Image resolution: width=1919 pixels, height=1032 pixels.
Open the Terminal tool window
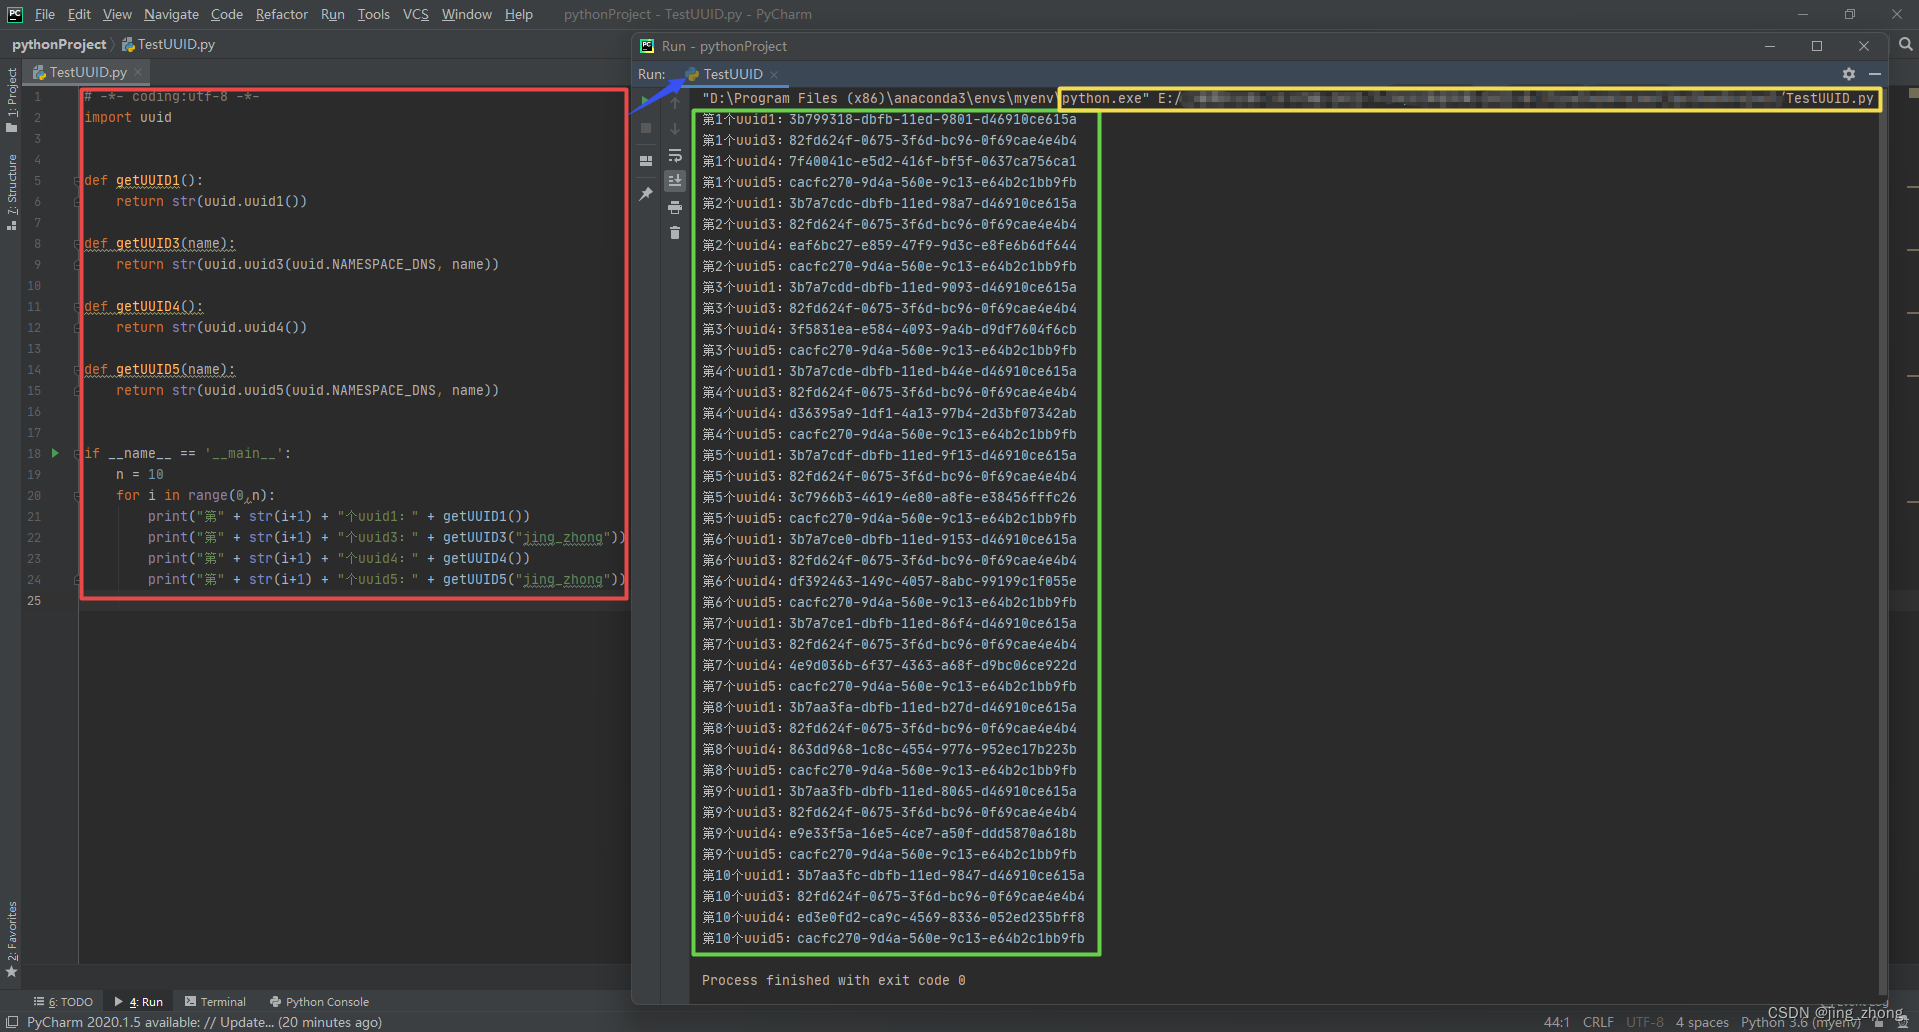click(x=215, y=1001)
